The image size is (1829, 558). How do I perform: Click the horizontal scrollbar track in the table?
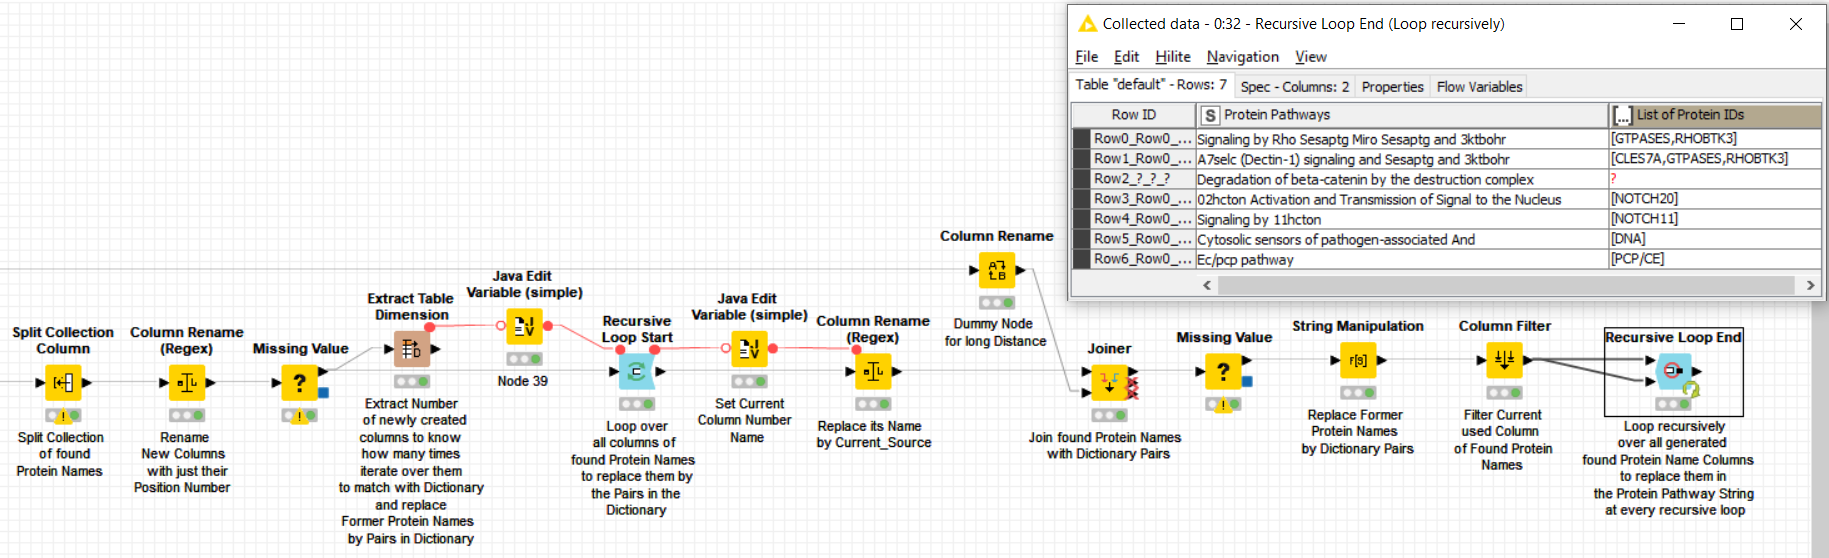click(x=1507, y=285)
